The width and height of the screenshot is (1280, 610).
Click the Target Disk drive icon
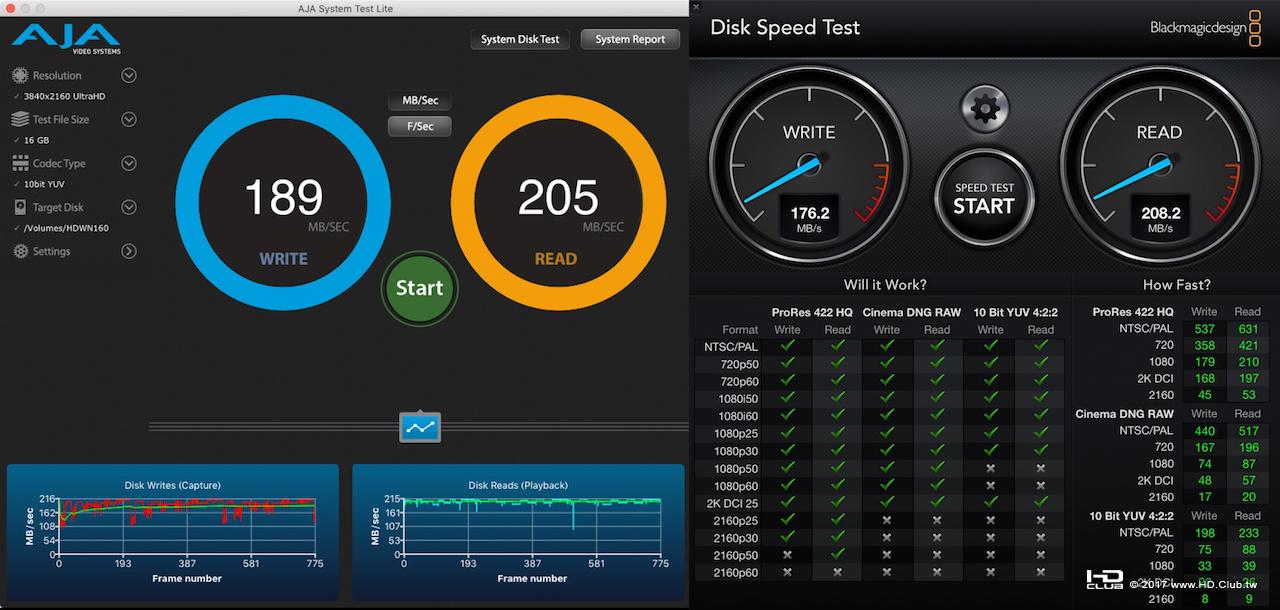click(x=20, y=207)
